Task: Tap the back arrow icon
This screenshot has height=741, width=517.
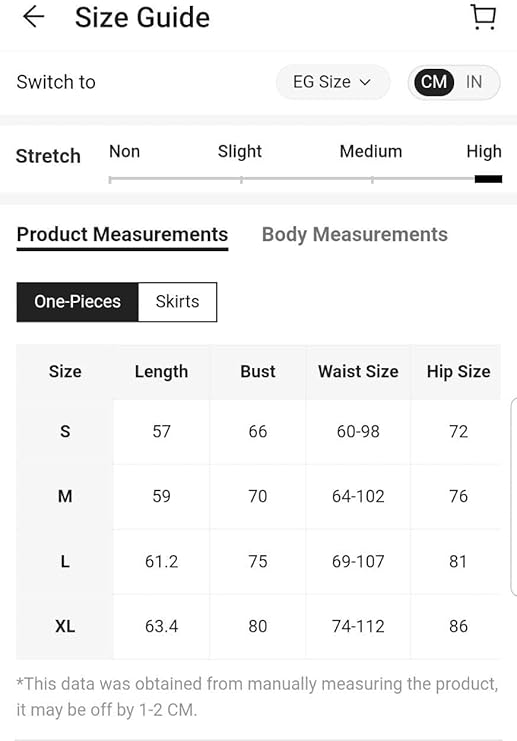Action: (34, 17)
